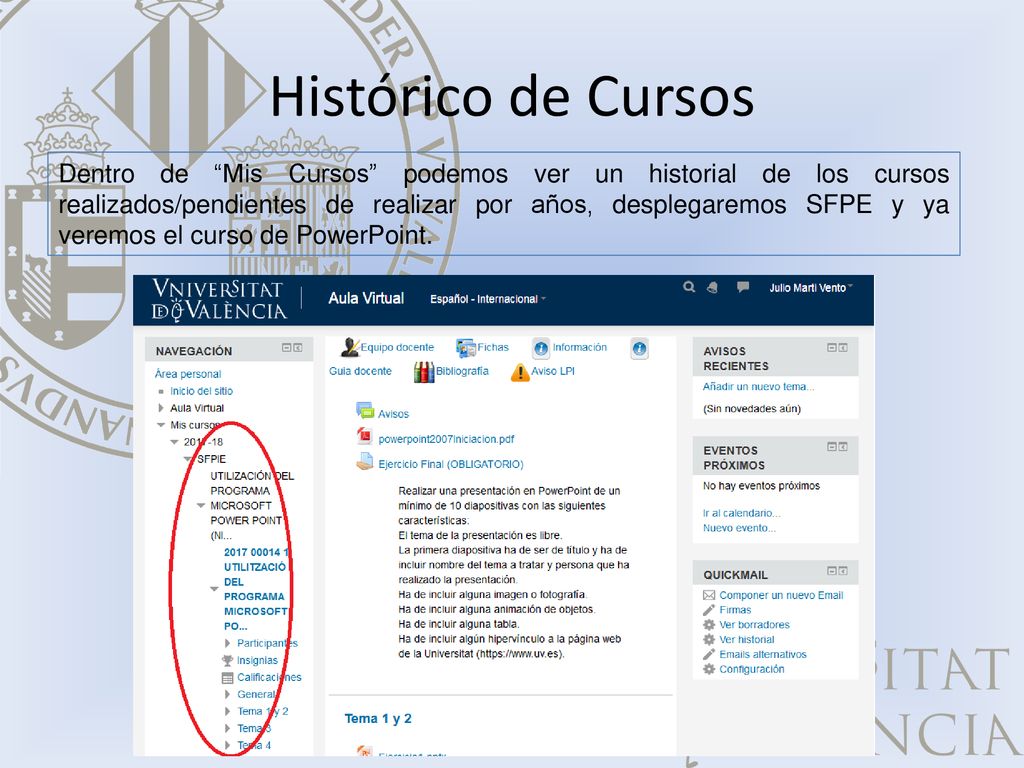Dock the Quickmail block
The width and height of the screenshot is (1024, 768).
tap(843, 571)
